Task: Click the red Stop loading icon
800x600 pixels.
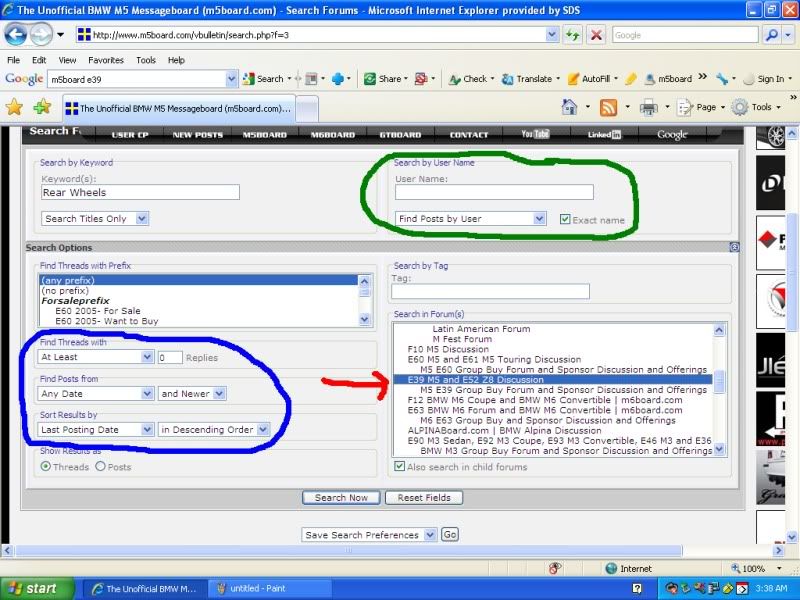Action: pyautogui.click(x=595, y=35)
